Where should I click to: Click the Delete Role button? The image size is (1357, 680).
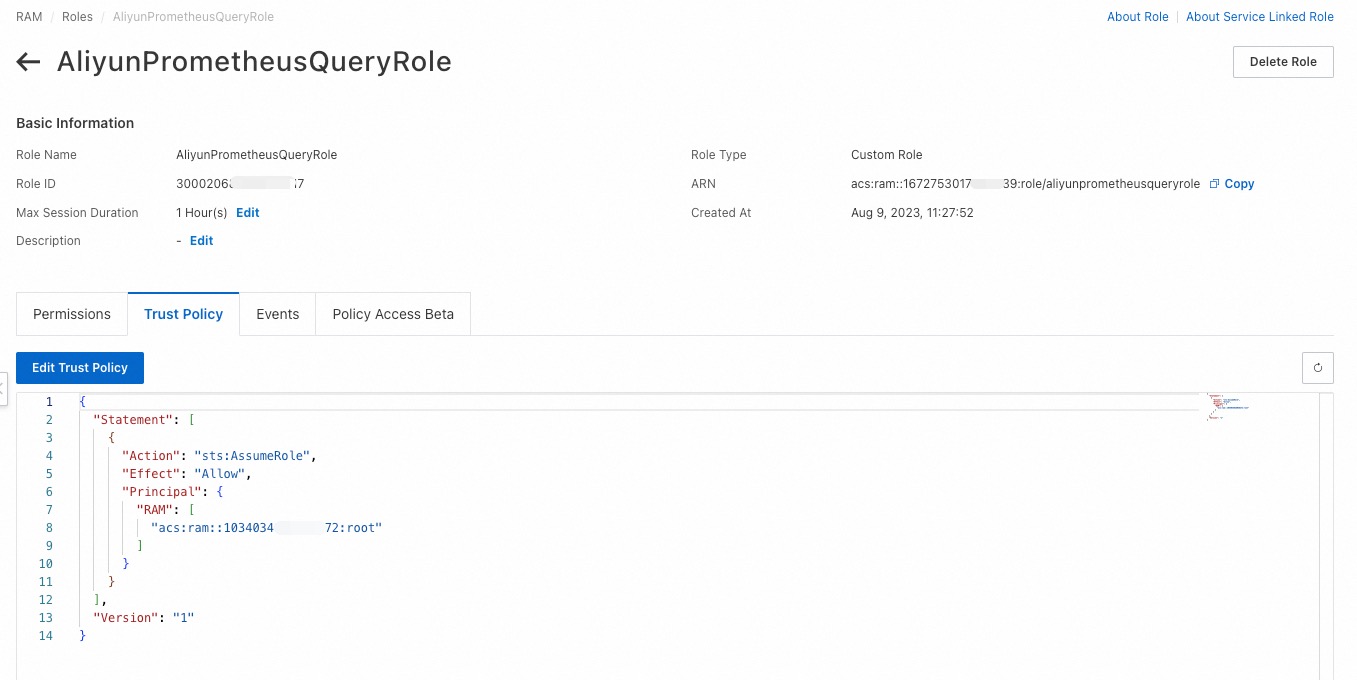[x=1283, y=62]
